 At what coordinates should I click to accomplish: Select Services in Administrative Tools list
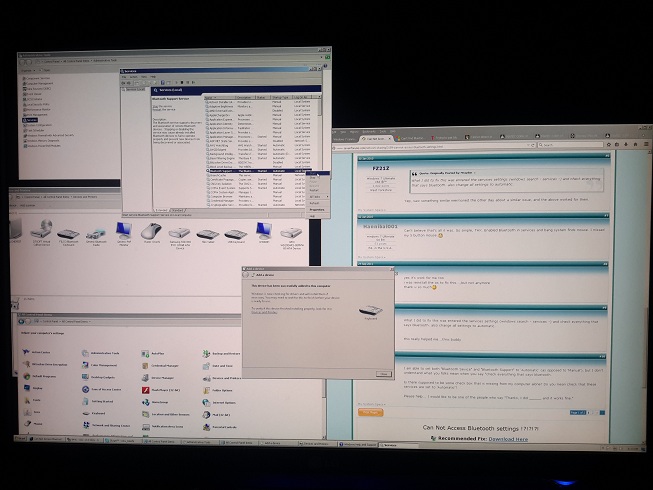point(30,120)
